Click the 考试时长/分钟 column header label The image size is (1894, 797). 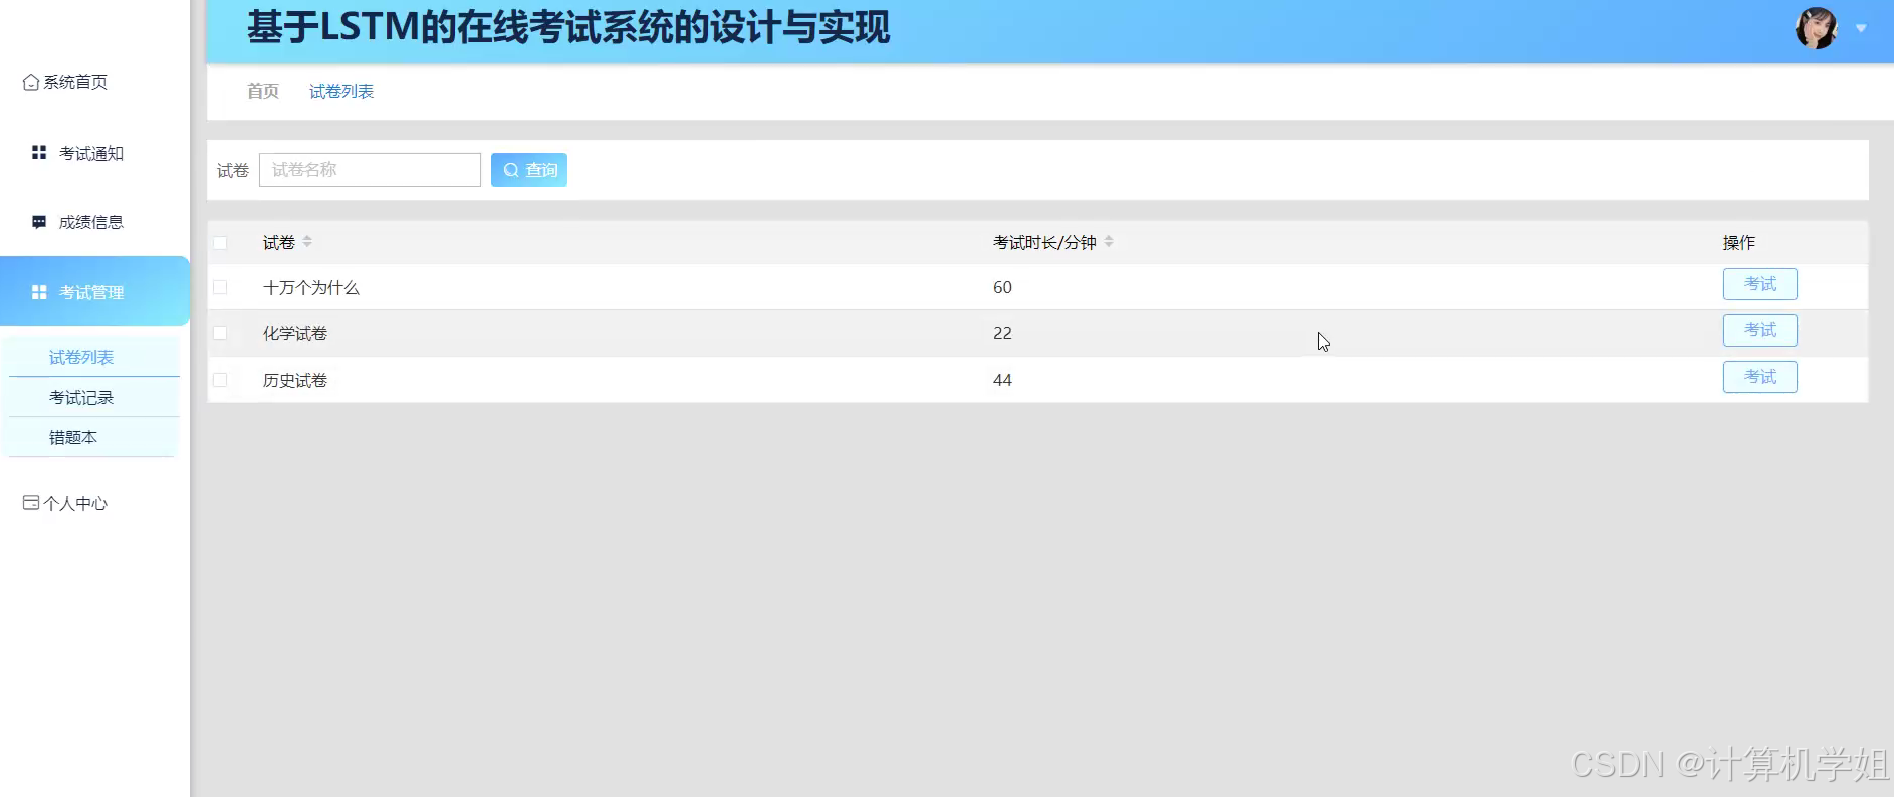tap(1044, 243)
